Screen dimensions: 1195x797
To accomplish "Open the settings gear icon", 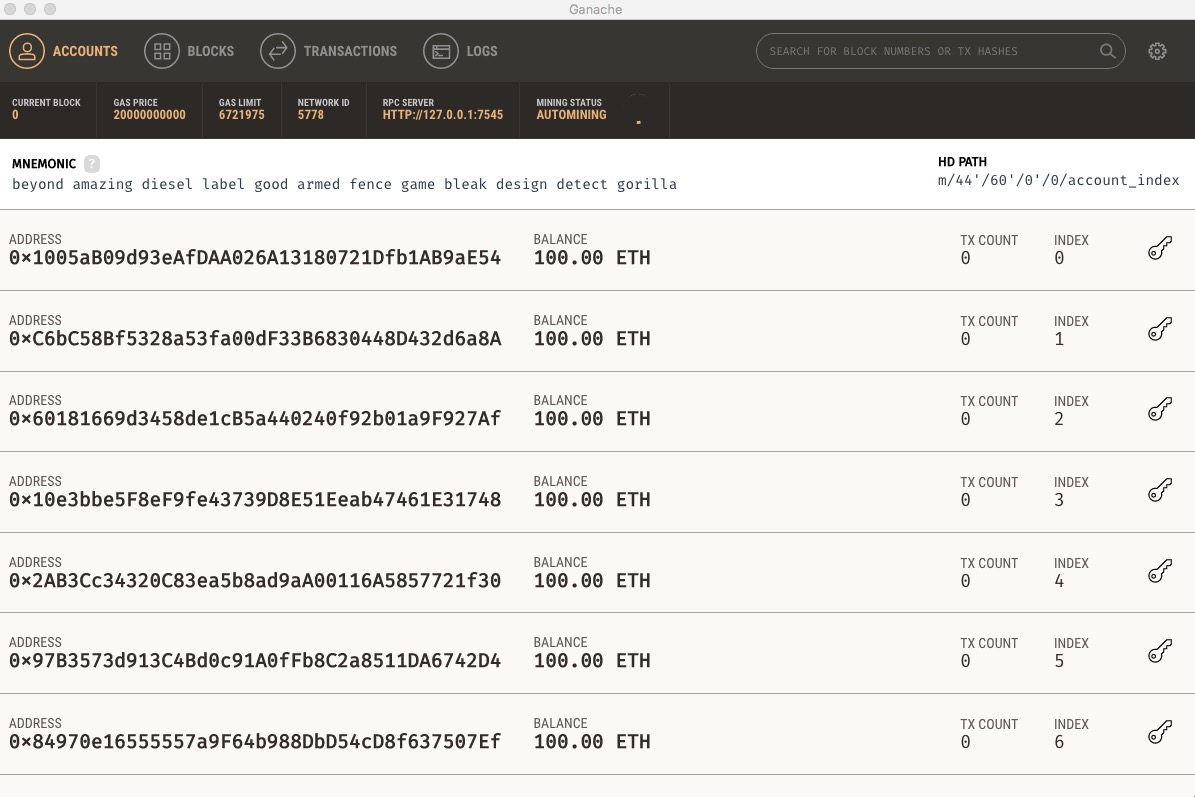I will point(1157,51).
